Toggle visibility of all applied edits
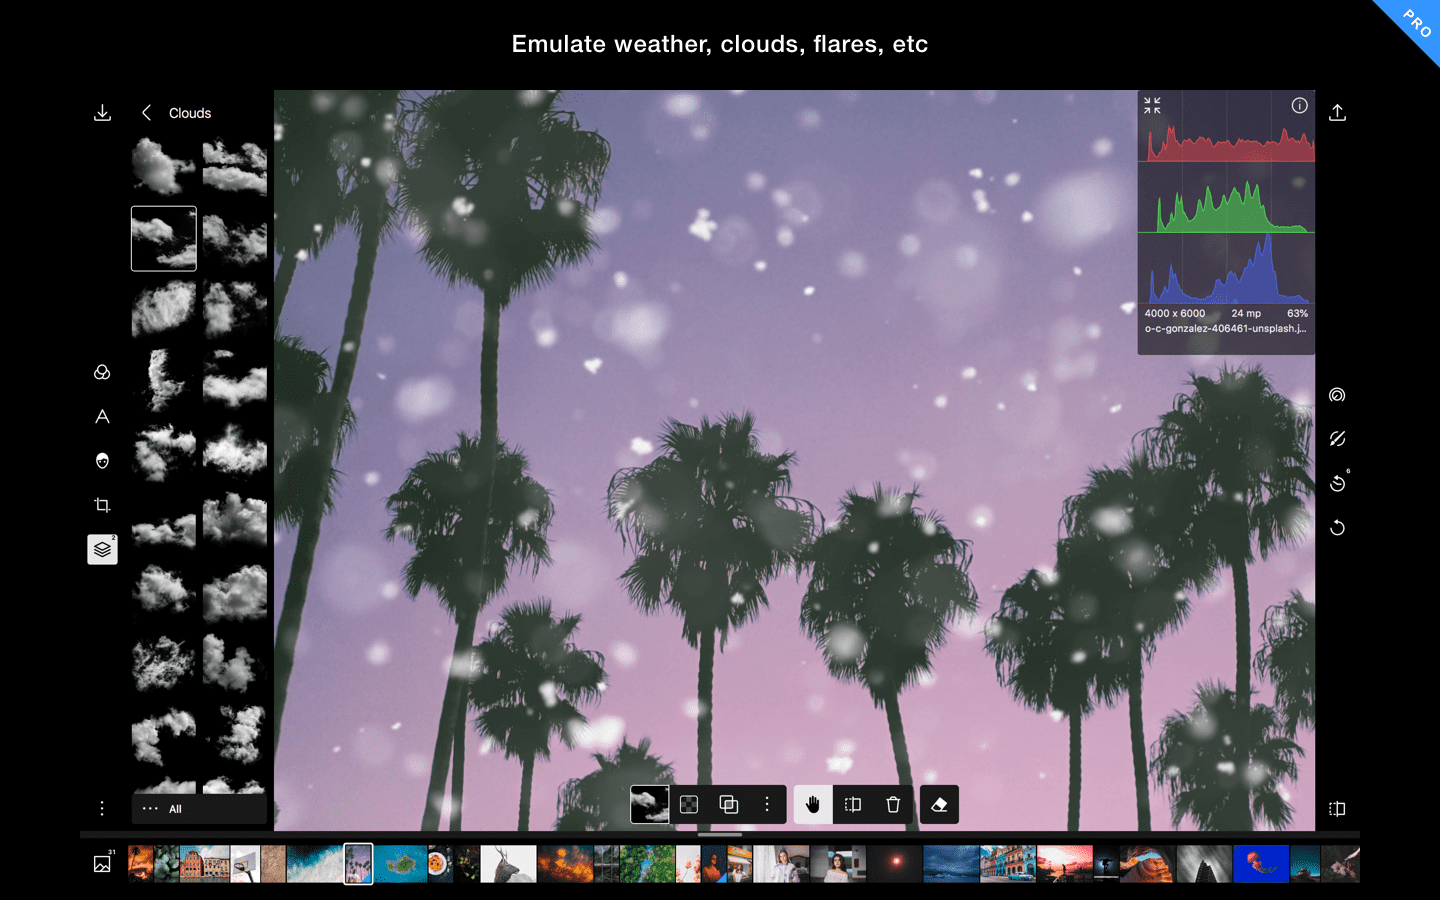Viewport: 1440px width, 900px height. pos(1337,438)
